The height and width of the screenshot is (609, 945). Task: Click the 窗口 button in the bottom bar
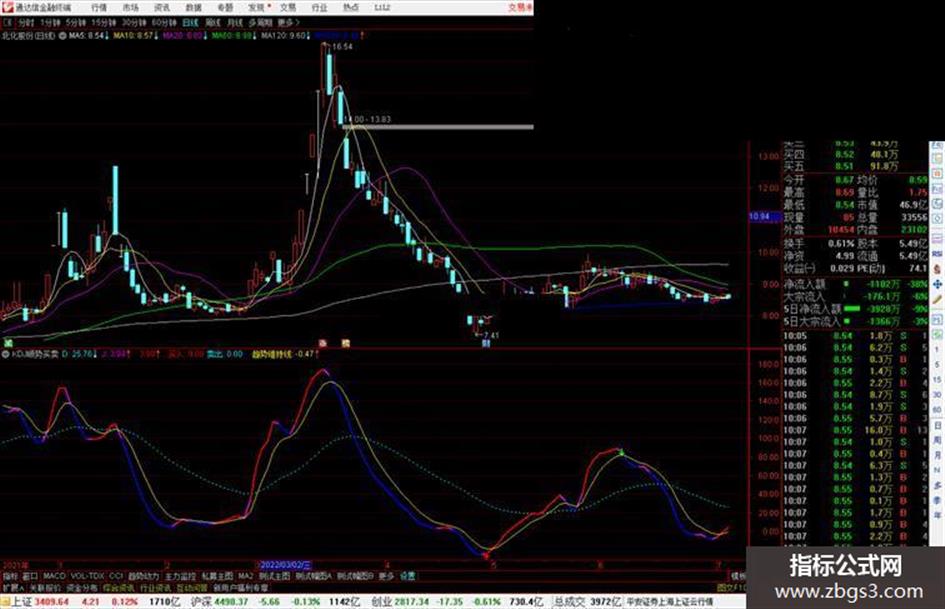[30, 576]
